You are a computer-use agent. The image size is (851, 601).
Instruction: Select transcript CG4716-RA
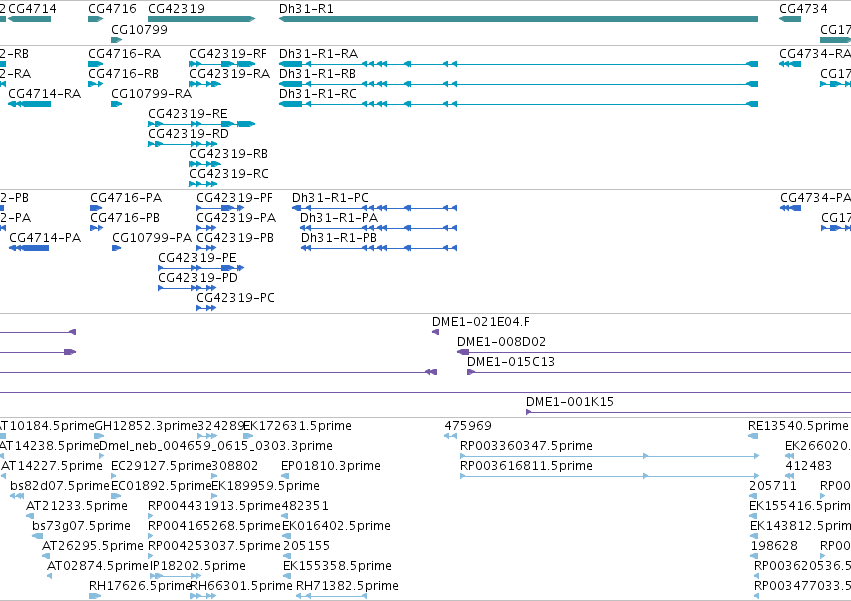(x=125, y=54)
